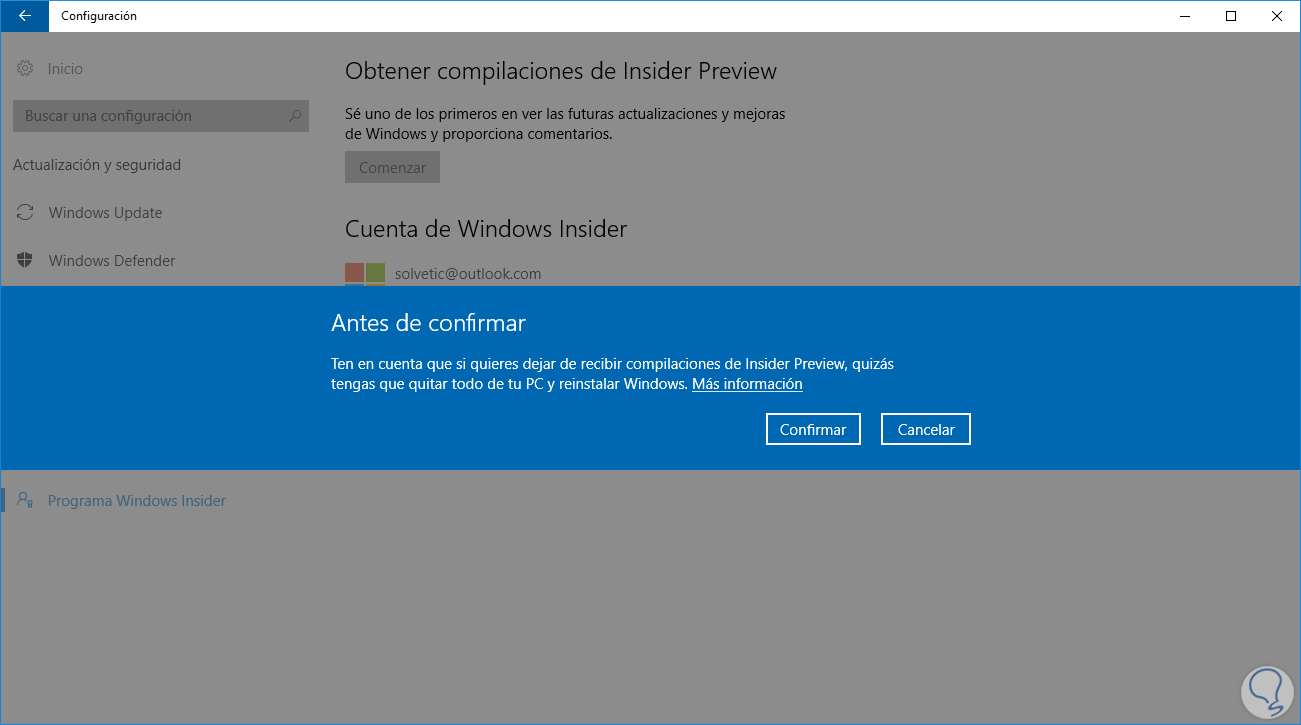1301x725 pixels.
Task: Click the Windows Update sync arrows icon
Action: coord(25,213)
